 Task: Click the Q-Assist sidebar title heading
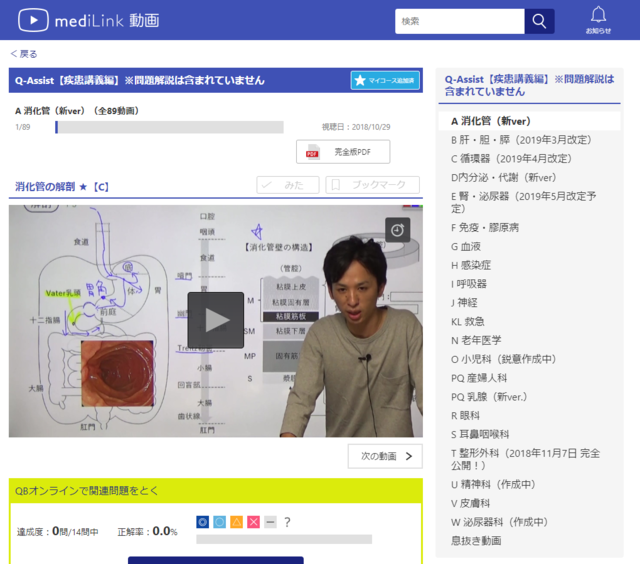pyautogui.click(x=529, y=85)
